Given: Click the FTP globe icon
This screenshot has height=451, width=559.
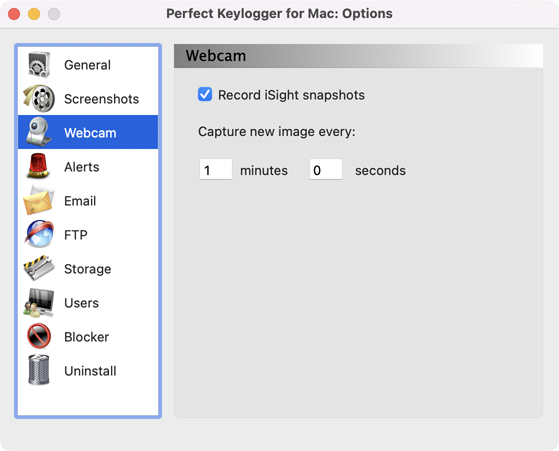Looking at the screenshot, I should tap(39, 234).
